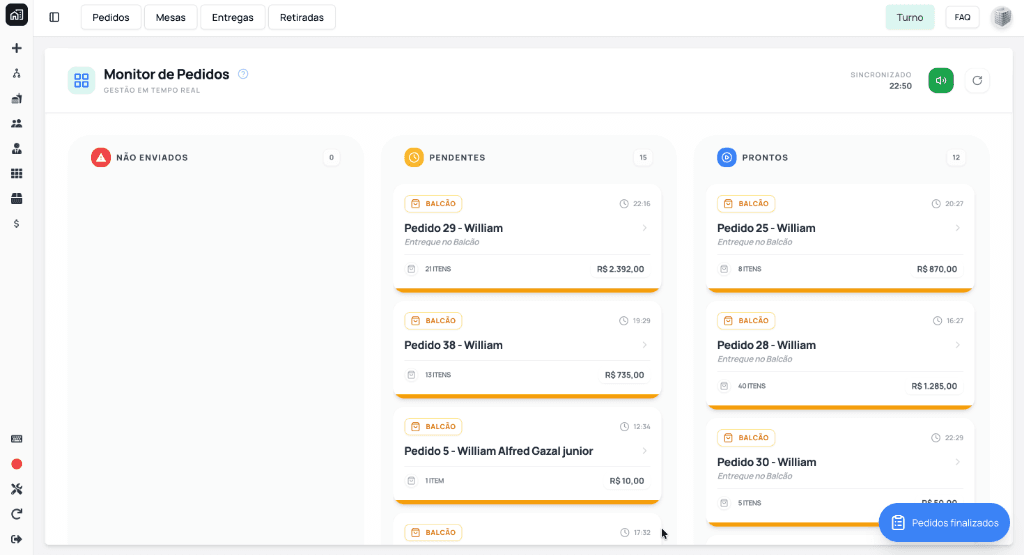
Task: Click the 8 ITENS label on Pedido 25
Action: point(750,269)
